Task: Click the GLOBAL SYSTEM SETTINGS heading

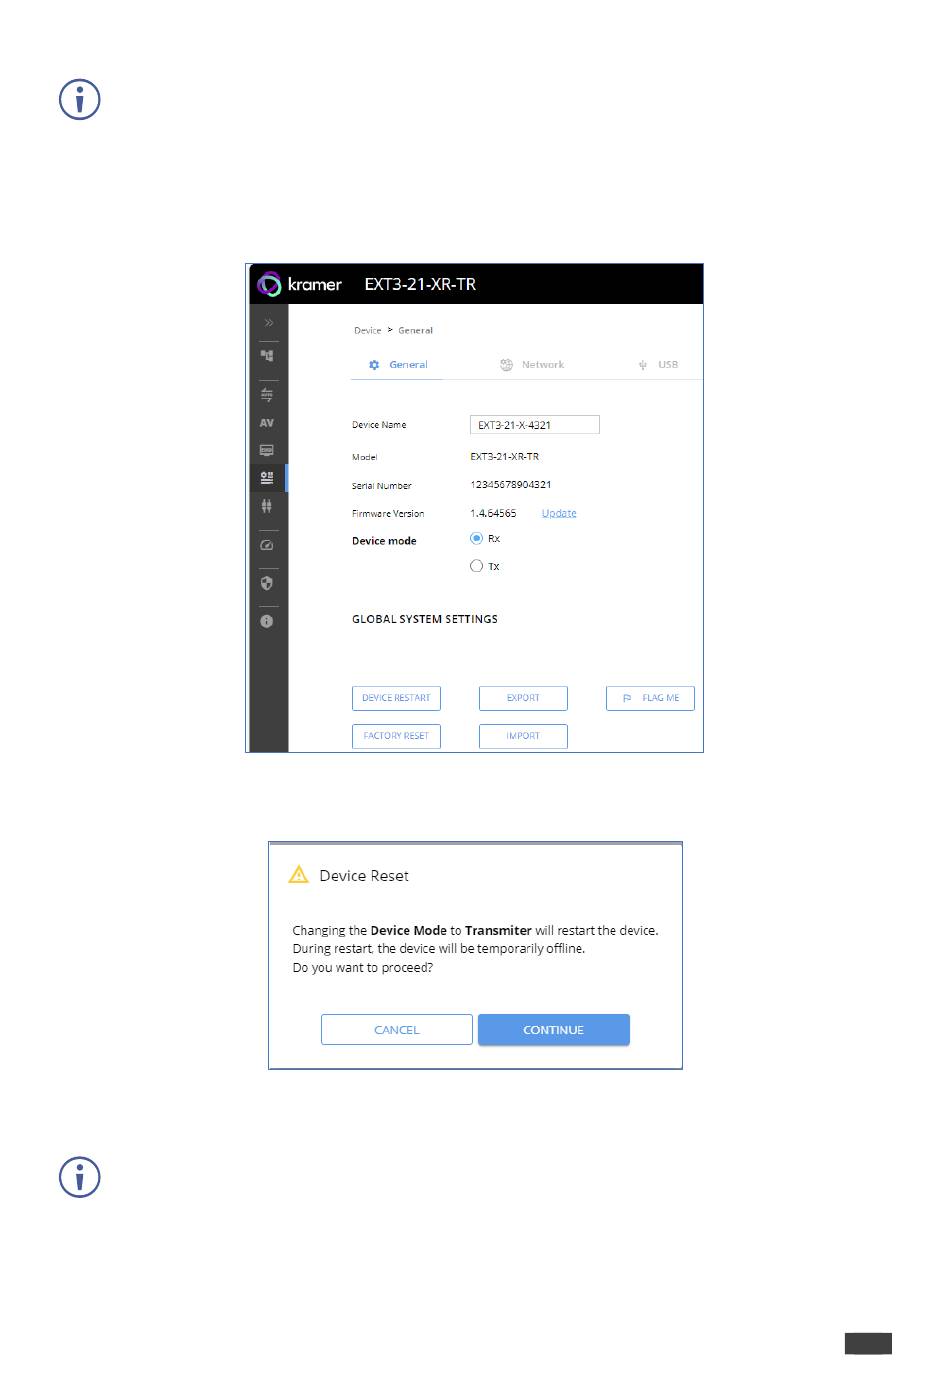Action: coord(425,619)
